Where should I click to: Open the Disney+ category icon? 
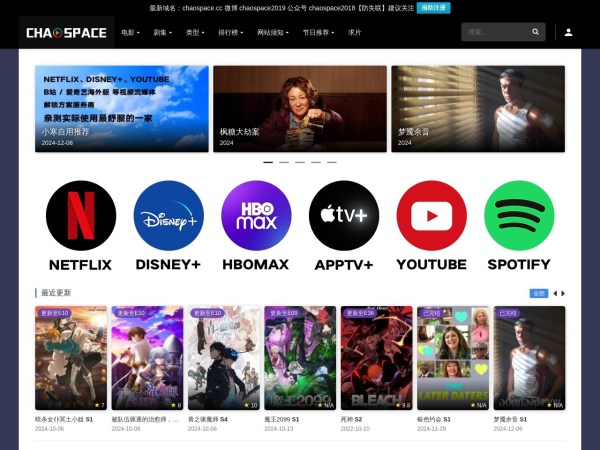(168, 216)
